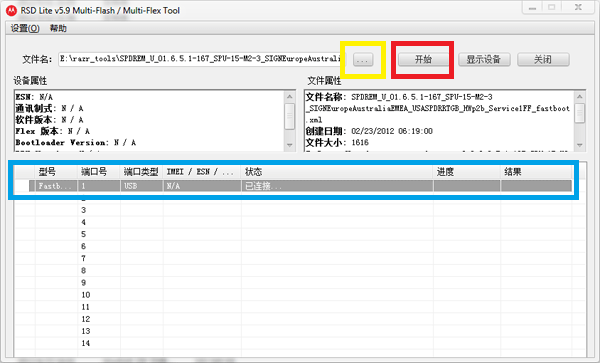
Task: Click the 型号 column header
Action: tap(57, 172)
